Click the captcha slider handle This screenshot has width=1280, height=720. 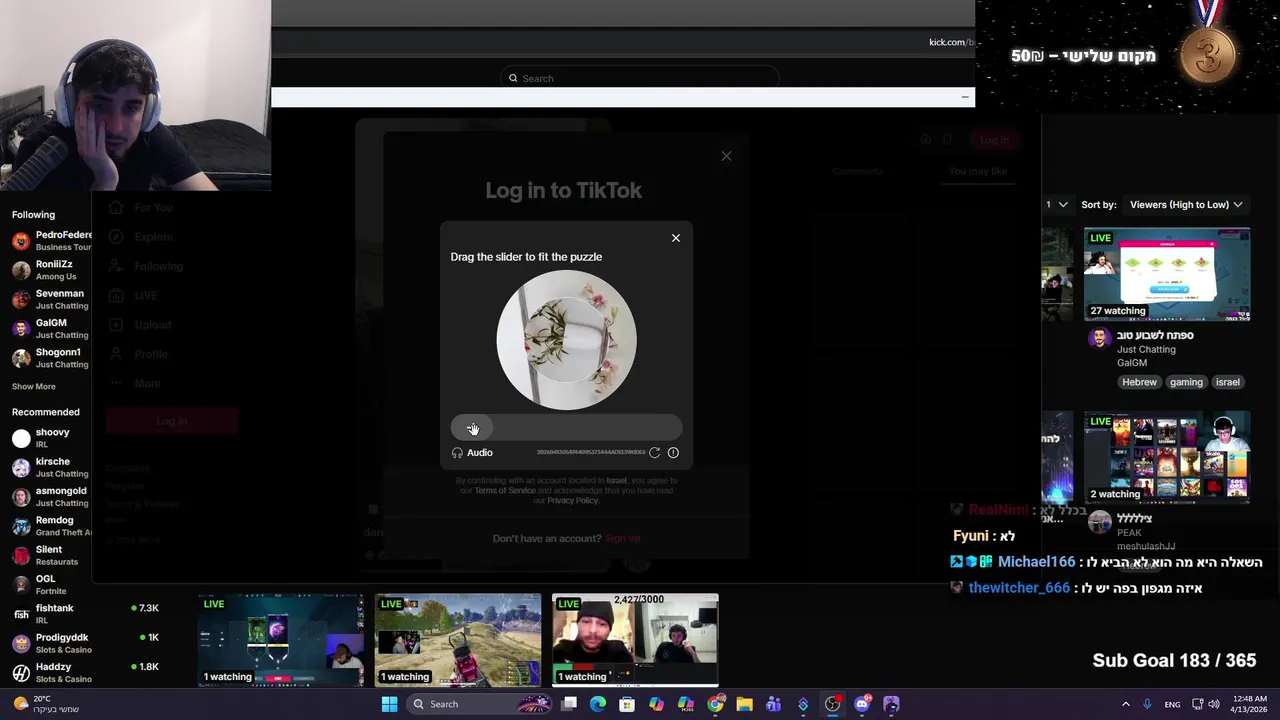(x=472, y=428)
